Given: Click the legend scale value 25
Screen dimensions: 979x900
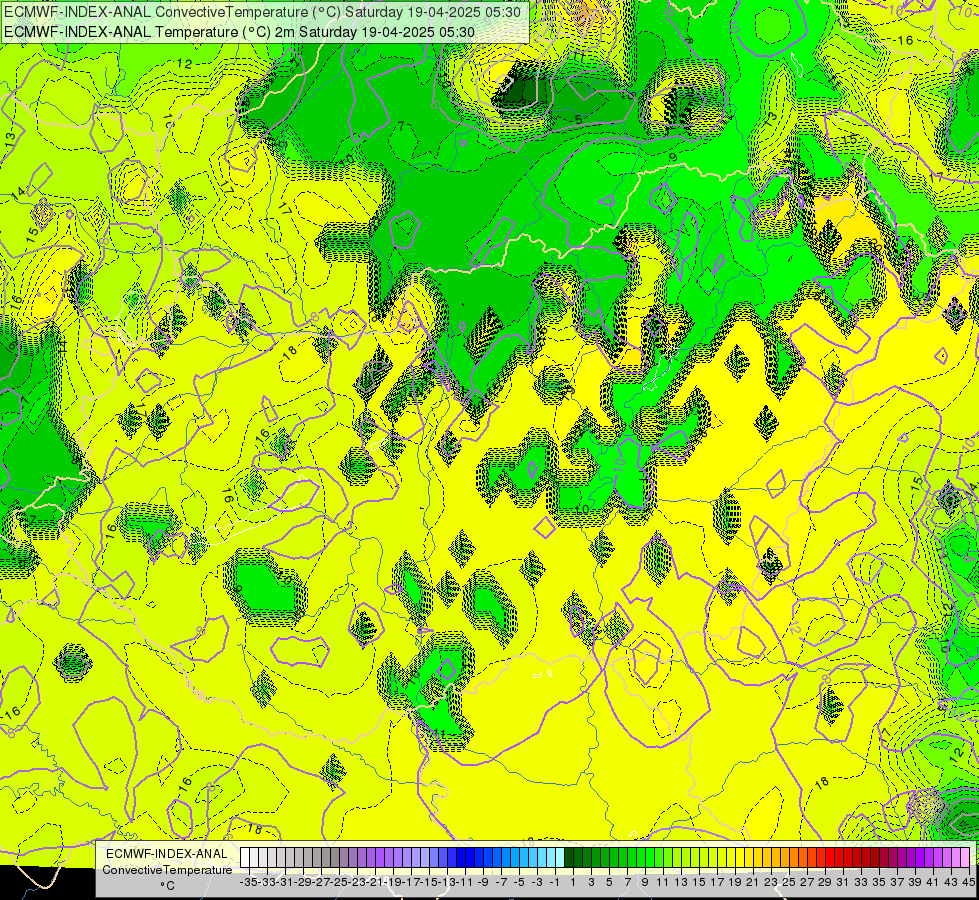Looking at the screenshot, I should click(789, 882).
